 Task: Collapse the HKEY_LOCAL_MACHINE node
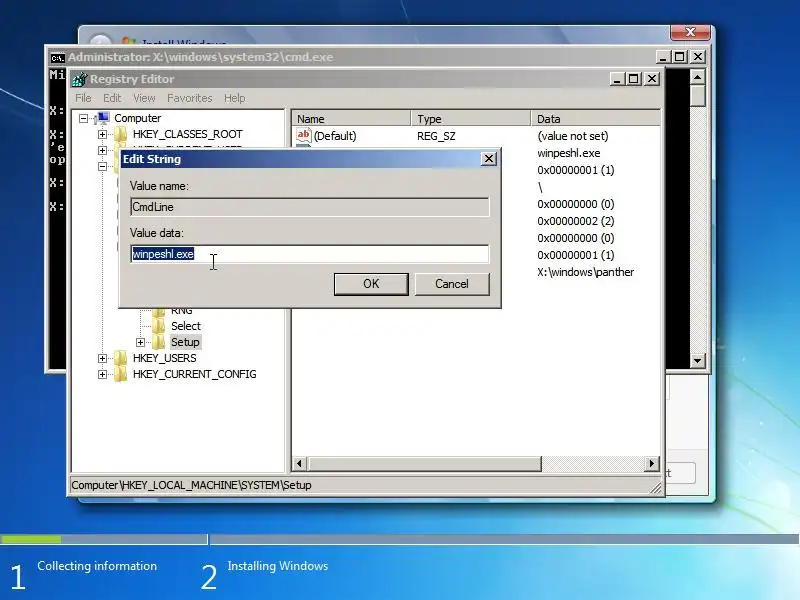[x=102, y=166]
